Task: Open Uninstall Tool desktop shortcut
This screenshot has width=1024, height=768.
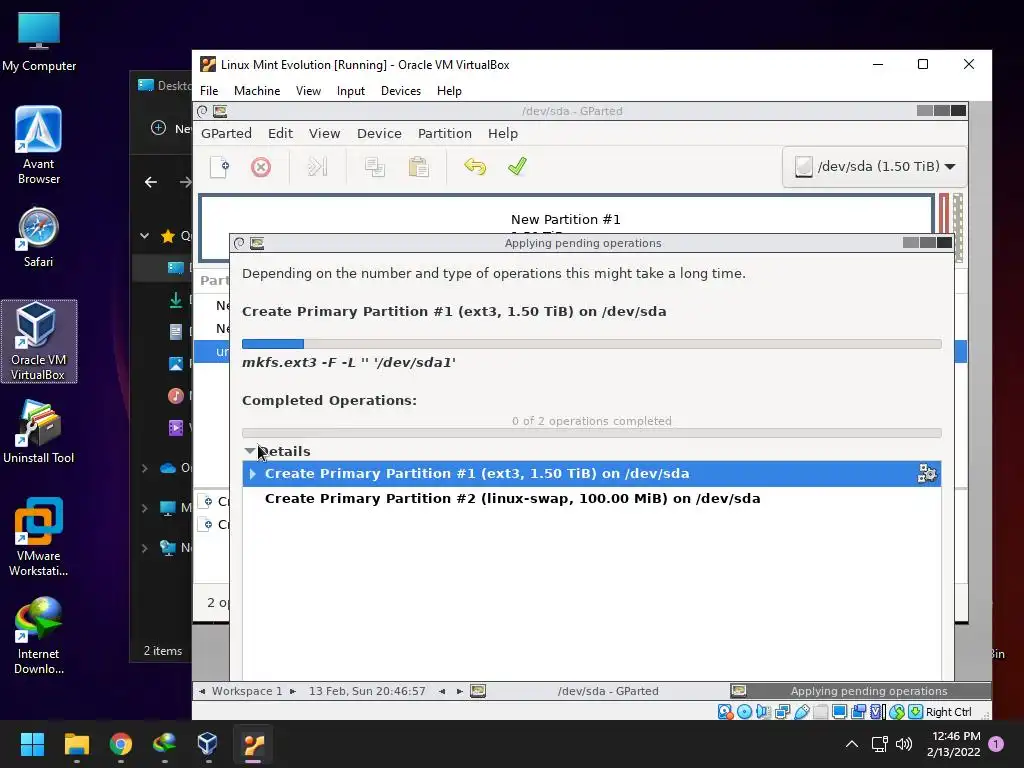Action: click(x=39, y=432)
